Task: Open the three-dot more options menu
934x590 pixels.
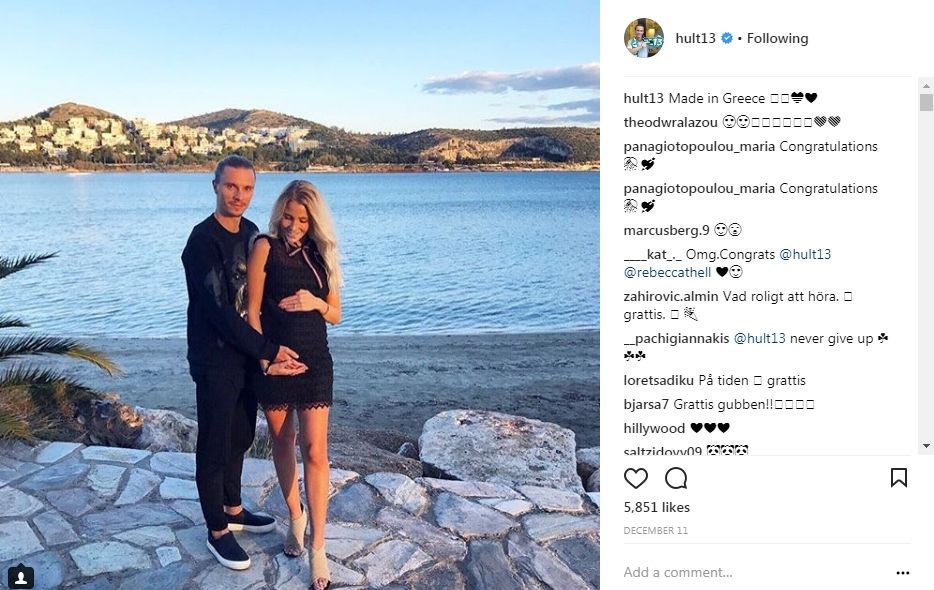Action: click(903, 573)
